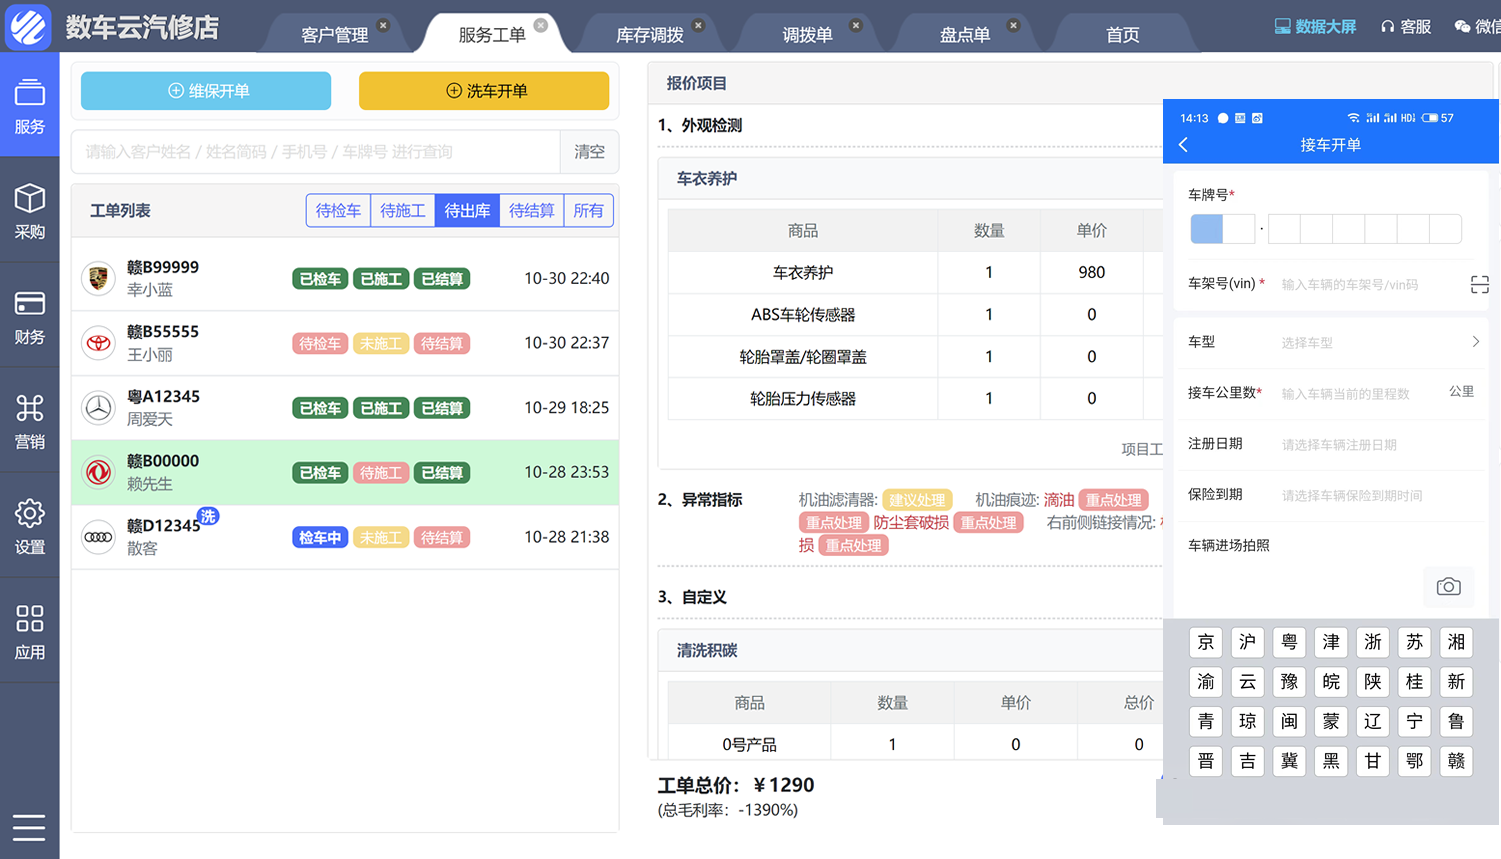Image resolution: width=1501 pixels, height=859 pixels.
Task: Open the 应用 apps grid icon
Action: coord(29,631)
